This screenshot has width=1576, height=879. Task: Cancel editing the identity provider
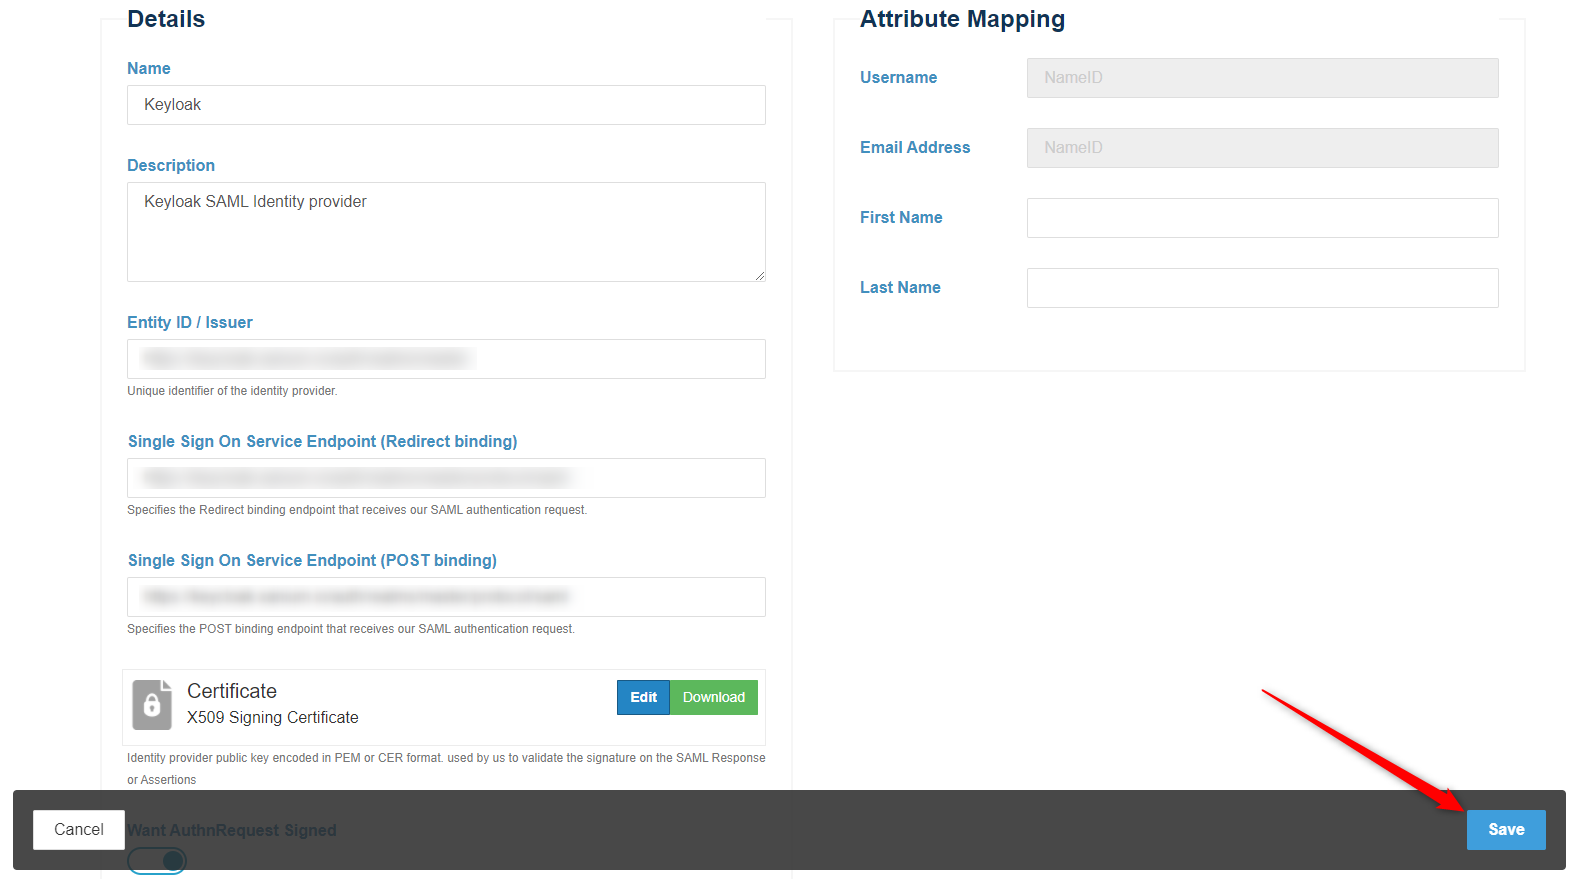pos(79,829)
